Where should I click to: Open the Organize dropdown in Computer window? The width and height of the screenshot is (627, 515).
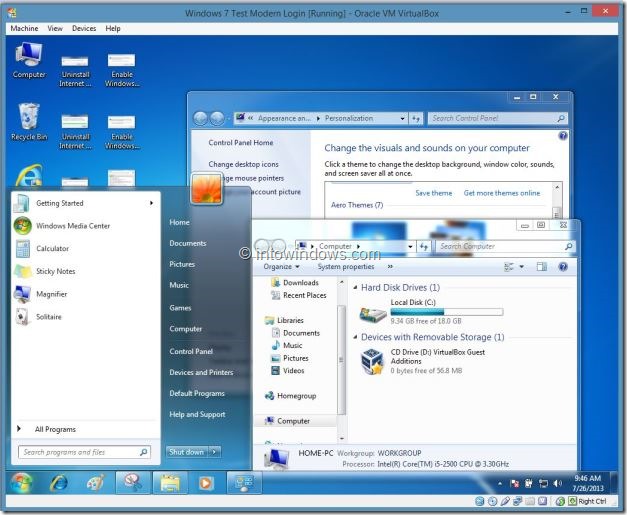pyautogui.click(x=282, y=267)
